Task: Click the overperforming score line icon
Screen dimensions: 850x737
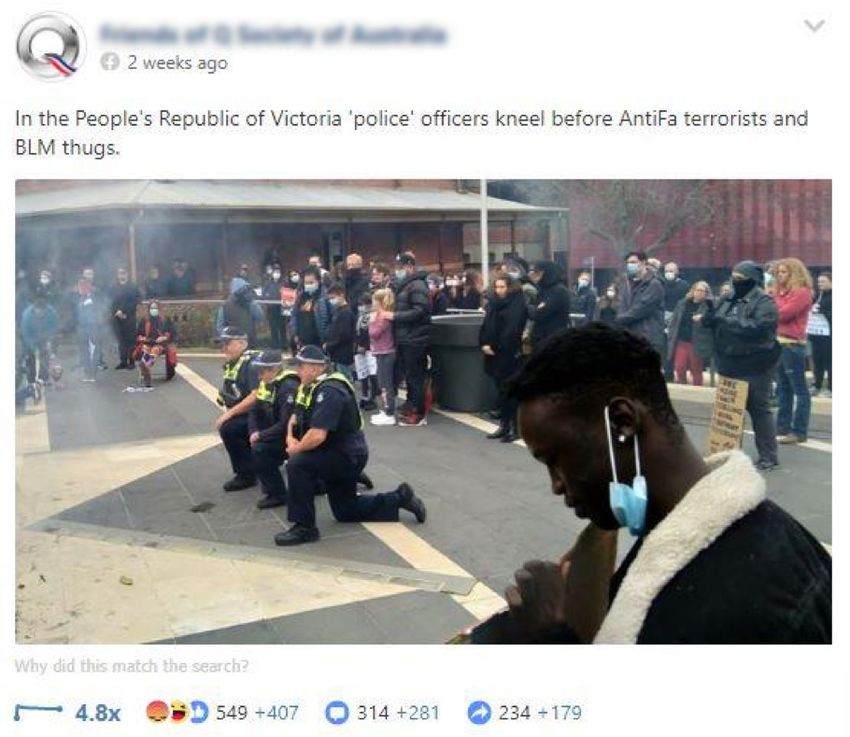Action: pyautogui.click(x=38, y=712)
